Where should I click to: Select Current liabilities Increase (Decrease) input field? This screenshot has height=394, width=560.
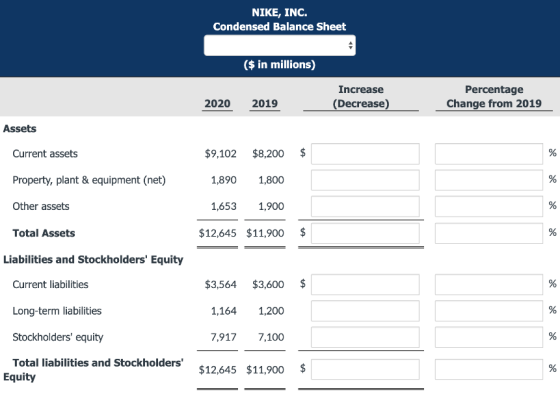365,285
